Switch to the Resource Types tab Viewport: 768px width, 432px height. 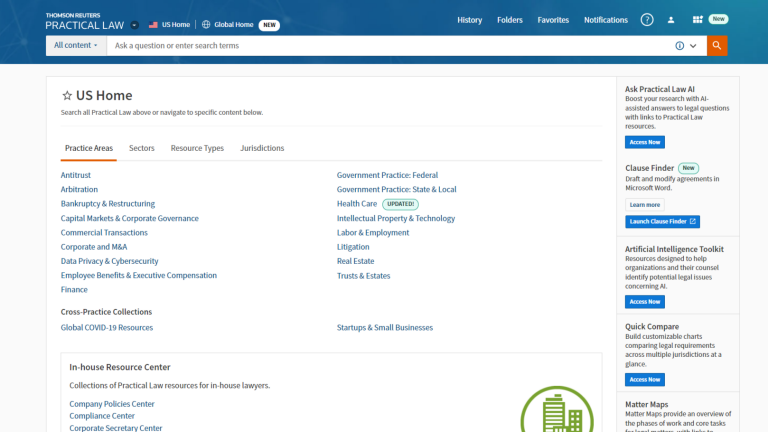(197, 148)
